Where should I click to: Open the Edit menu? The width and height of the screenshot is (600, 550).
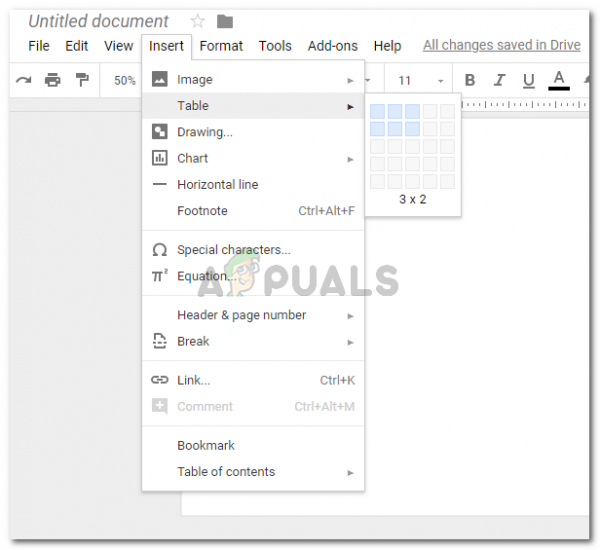point(77,46)
